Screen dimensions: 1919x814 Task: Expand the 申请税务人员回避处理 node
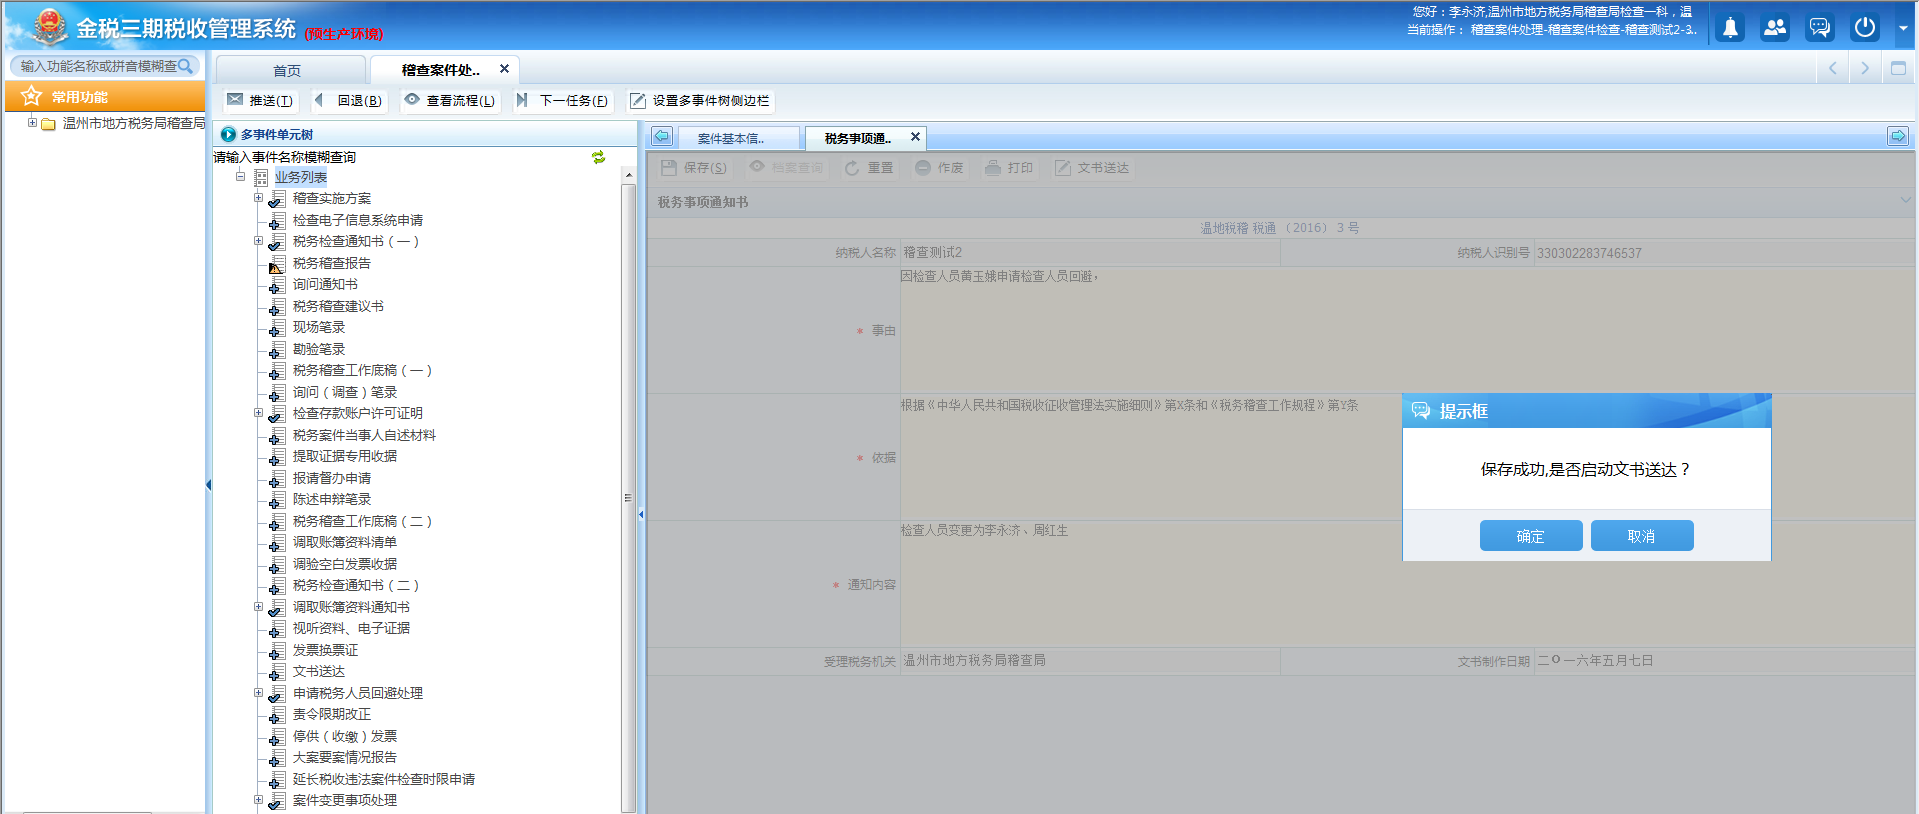coord(258,693)
